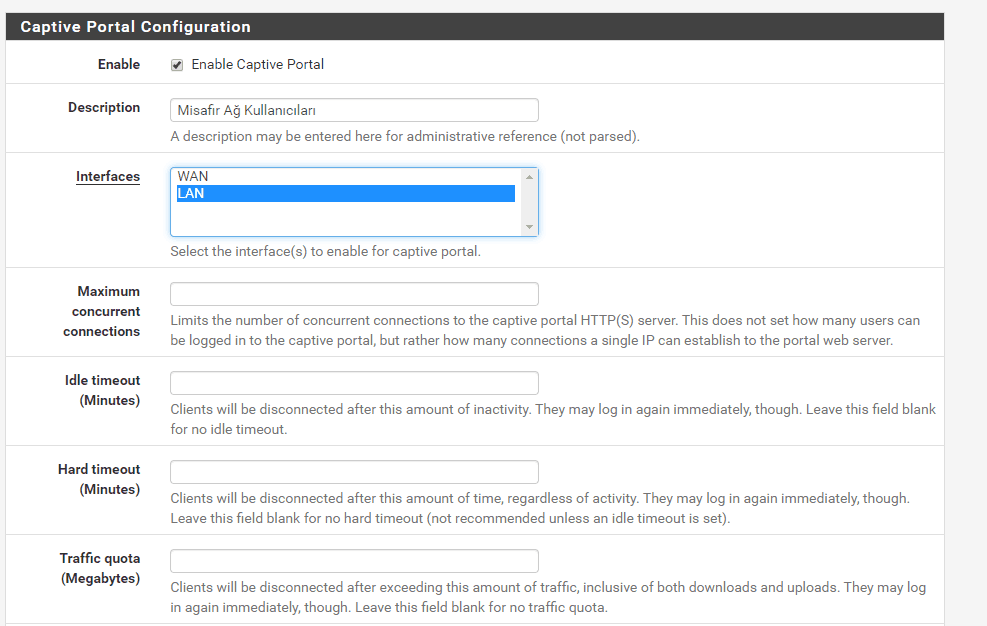The image size is (987, 626).
Task: Click the Hard timeout (Minutes) input
Action: pyautogui.click(x=354, y=472)
